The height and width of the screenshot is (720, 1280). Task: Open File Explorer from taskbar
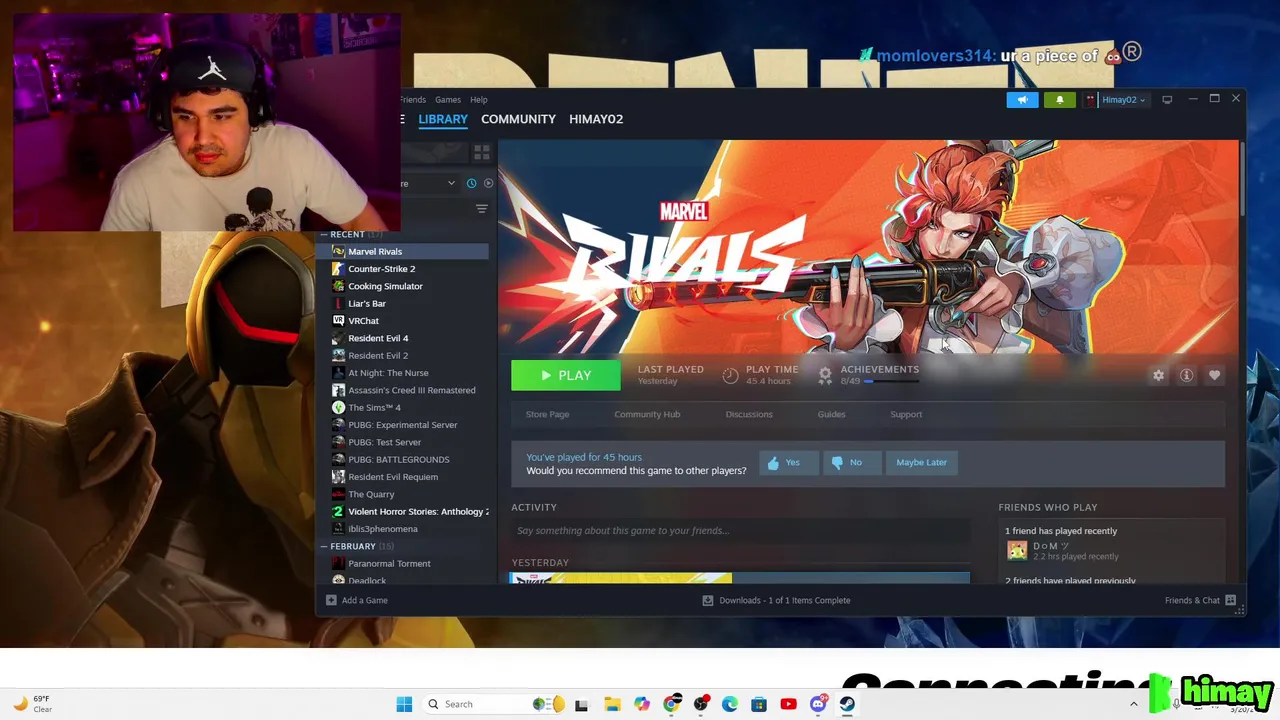click(612, 704)
